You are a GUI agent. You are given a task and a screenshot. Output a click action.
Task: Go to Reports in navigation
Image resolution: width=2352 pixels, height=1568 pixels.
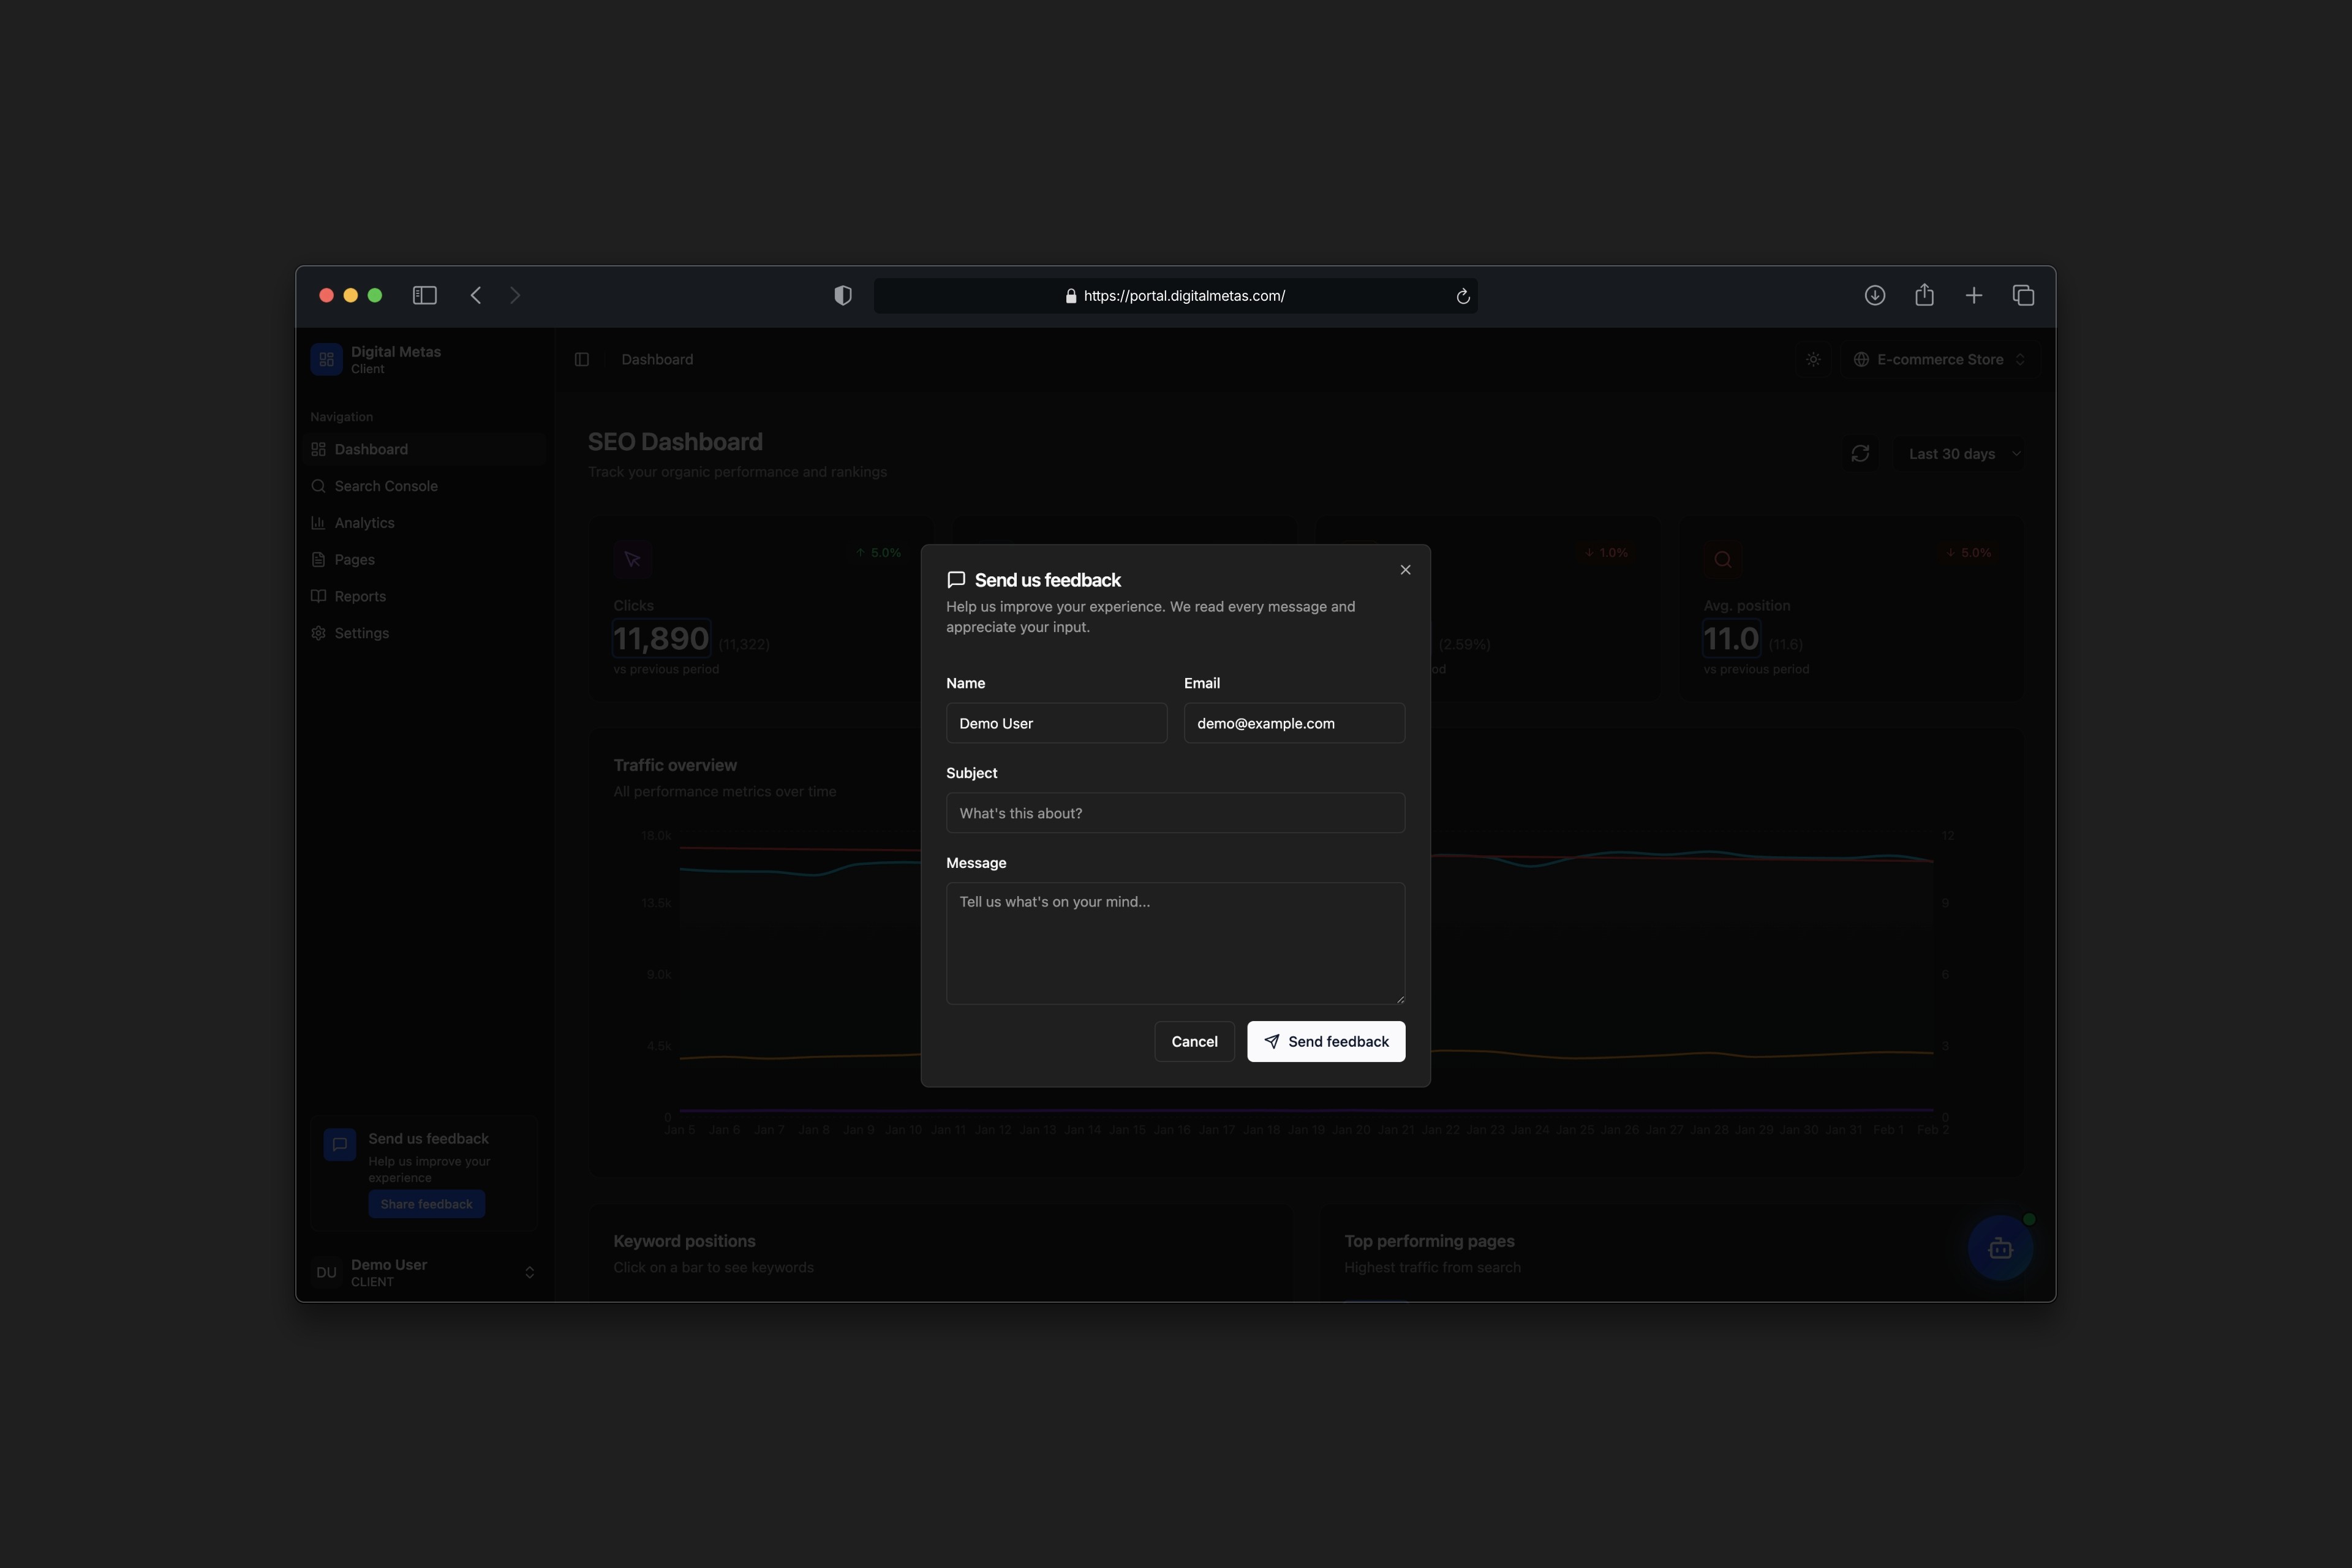coord(360,596)
